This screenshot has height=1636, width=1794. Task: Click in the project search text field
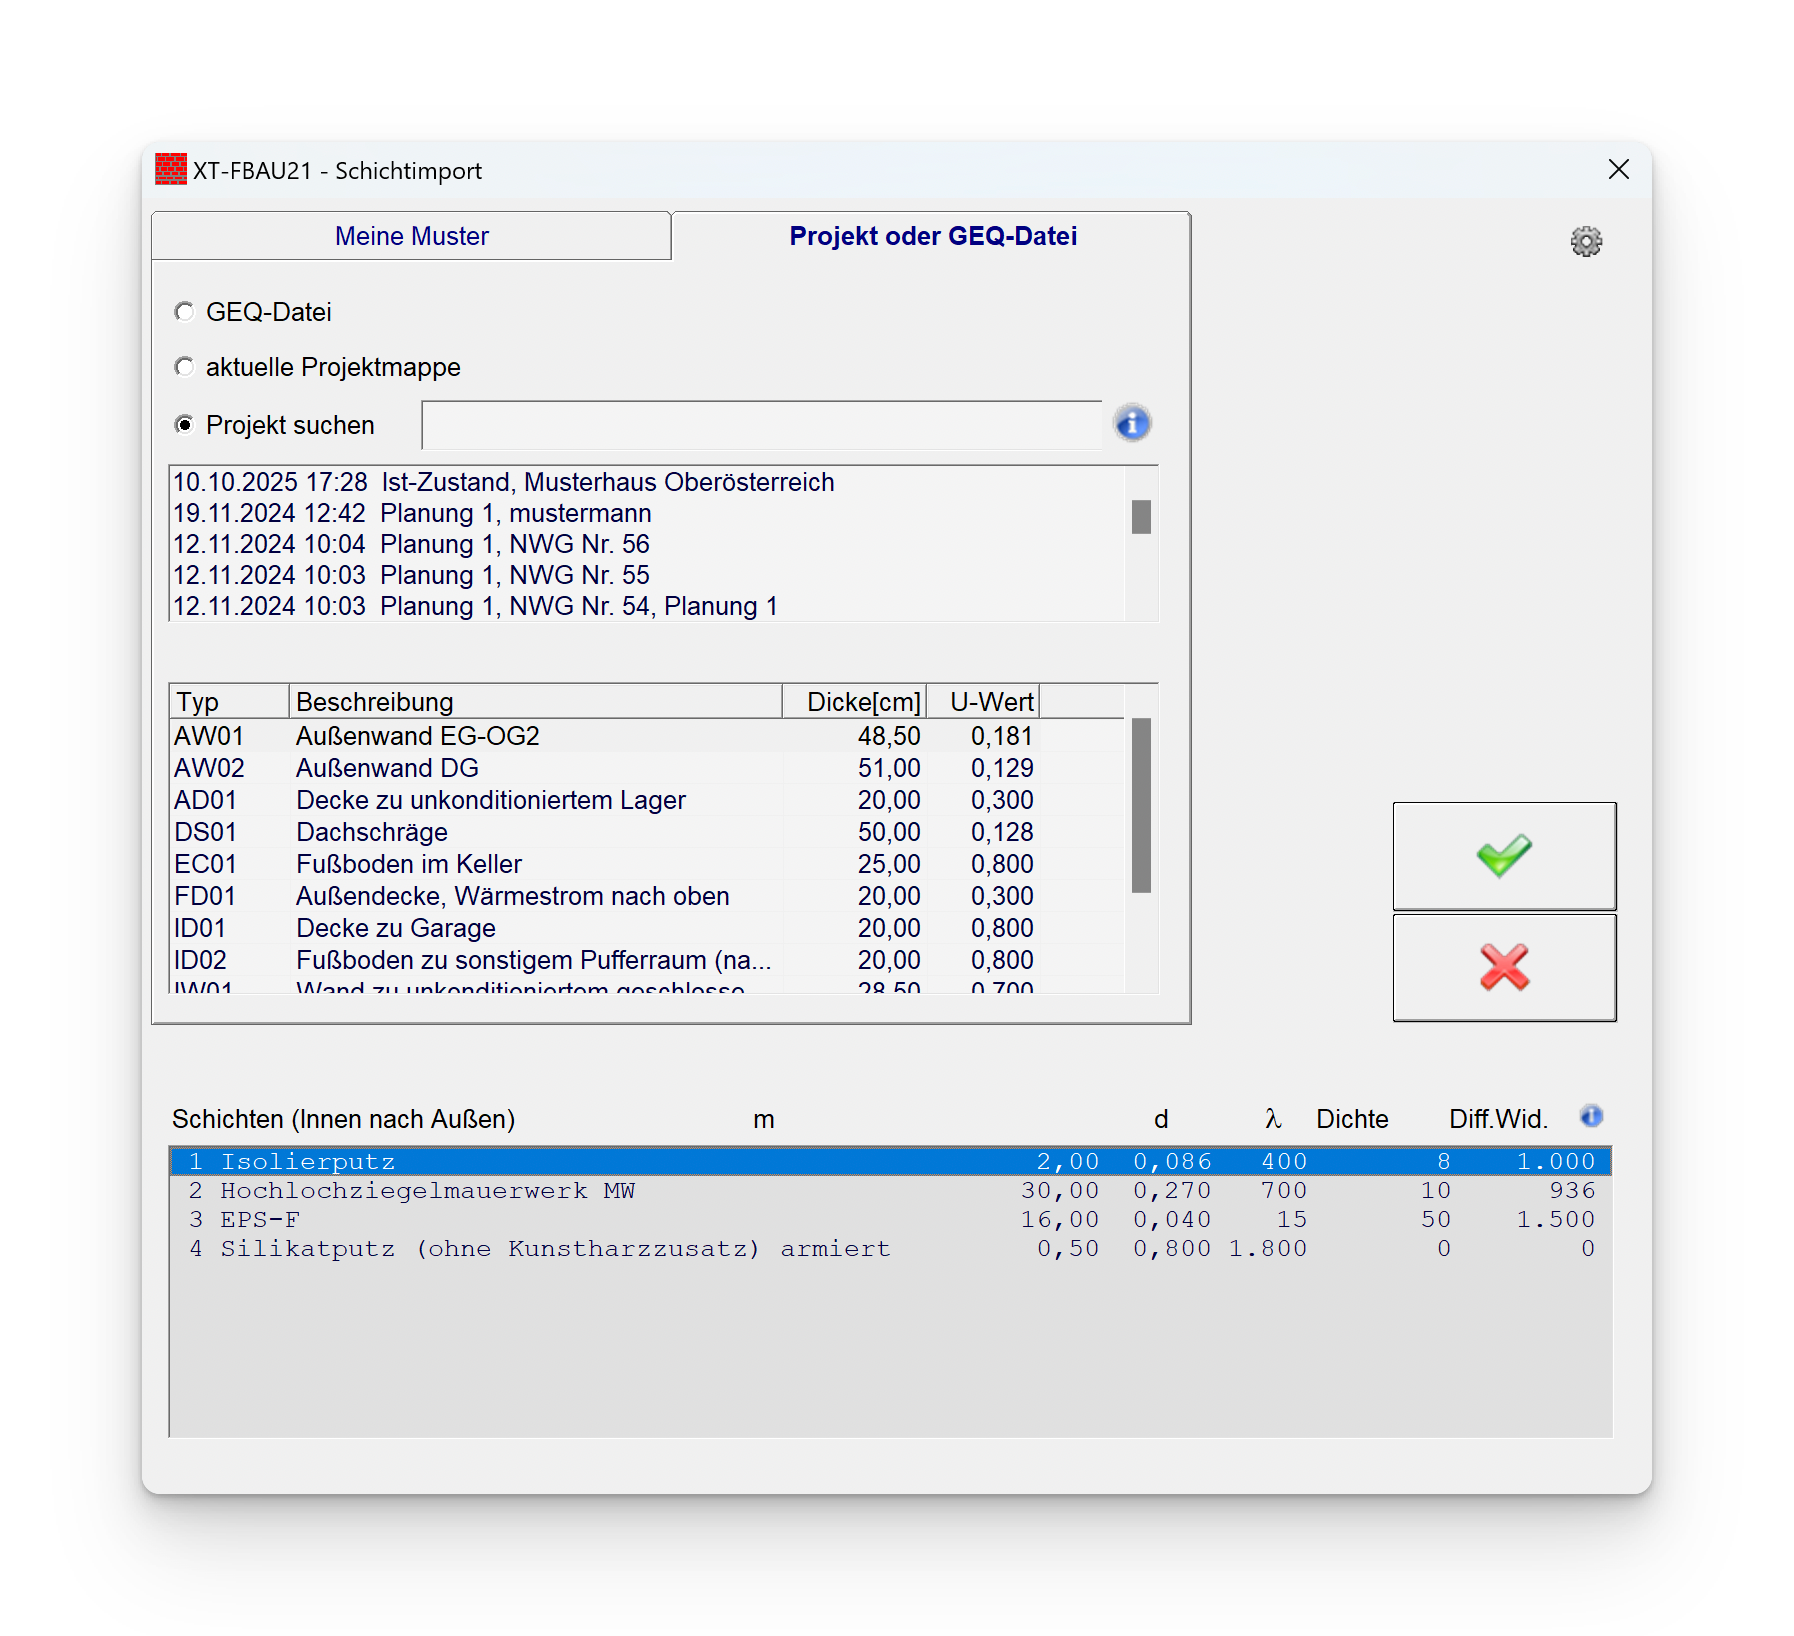pos(760,425)
